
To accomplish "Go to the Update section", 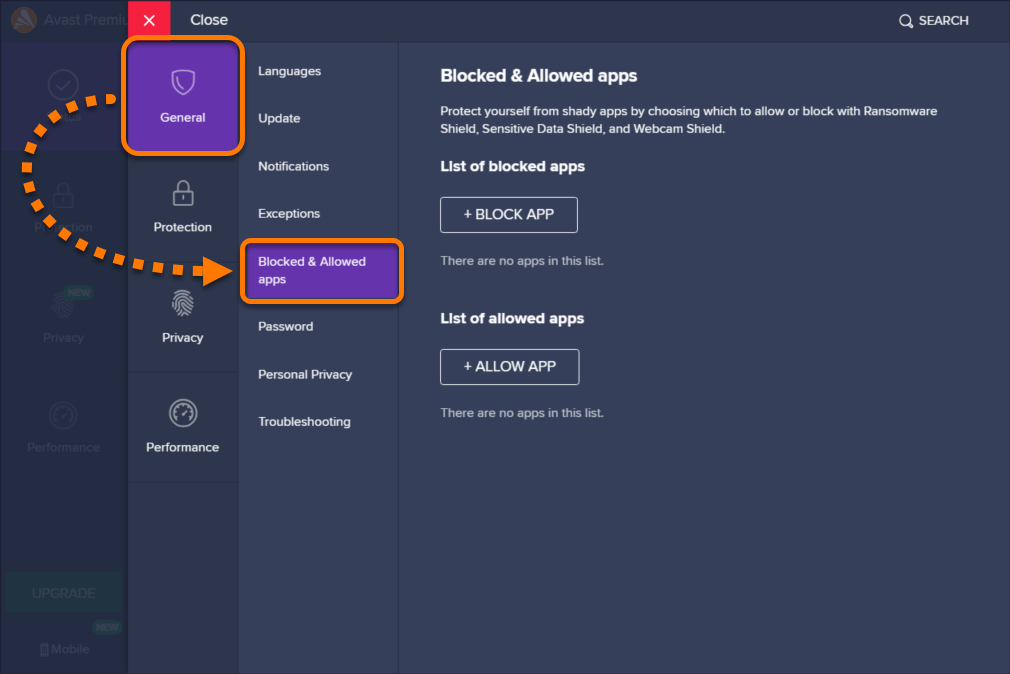I will 279,118.
